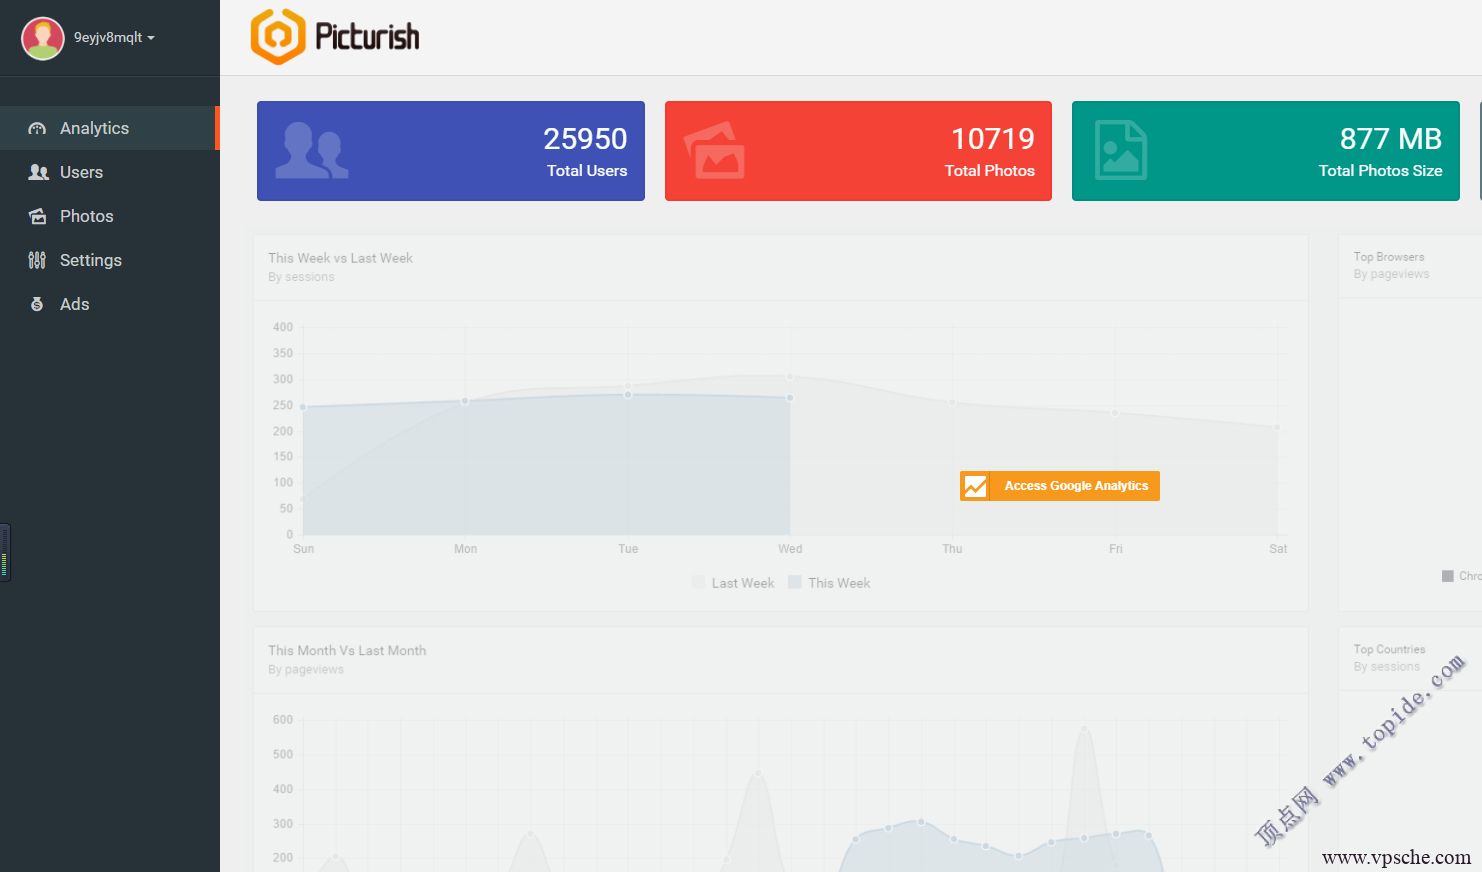Click the user avatar picture
This screenshot has width=1482, height=872.
[x=43, y=38]
